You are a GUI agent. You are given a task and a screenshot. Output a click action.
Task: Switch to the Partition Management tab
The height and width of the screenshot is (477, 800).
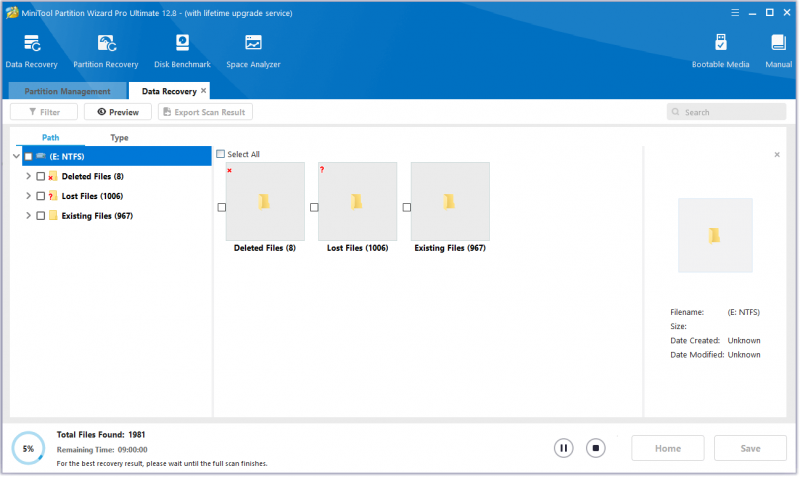click(67, 91)
